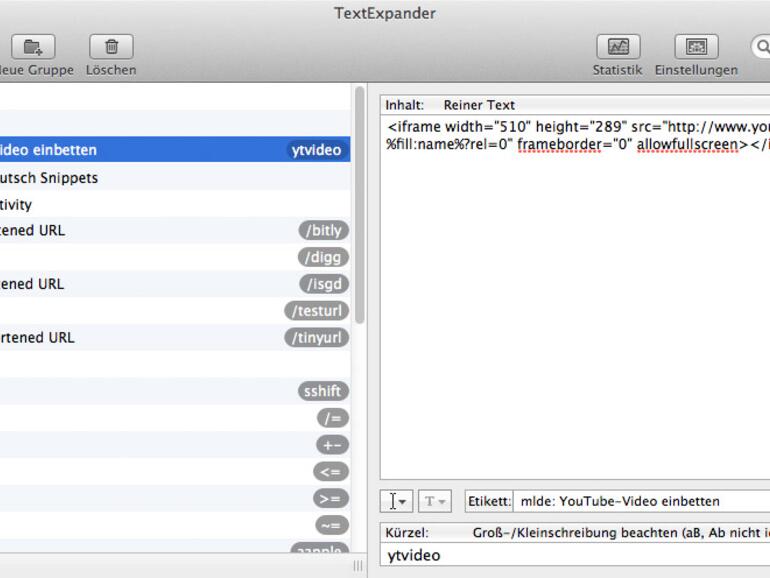Select snippet with +- abbreviation
Viewport: 770px width, 578px height.
(175, 445)
